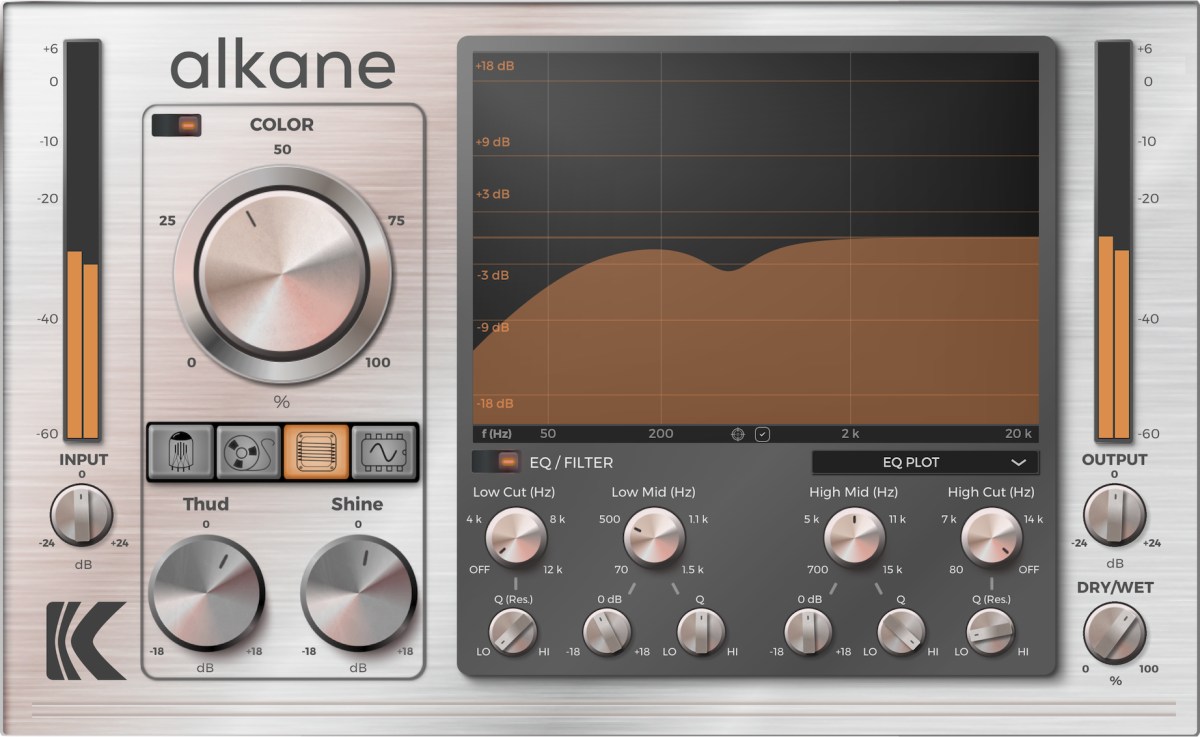The width and height of the screenshot is (1200, 737).
Task: Click the orange EQ curve display
Action: tap(756, 238)
